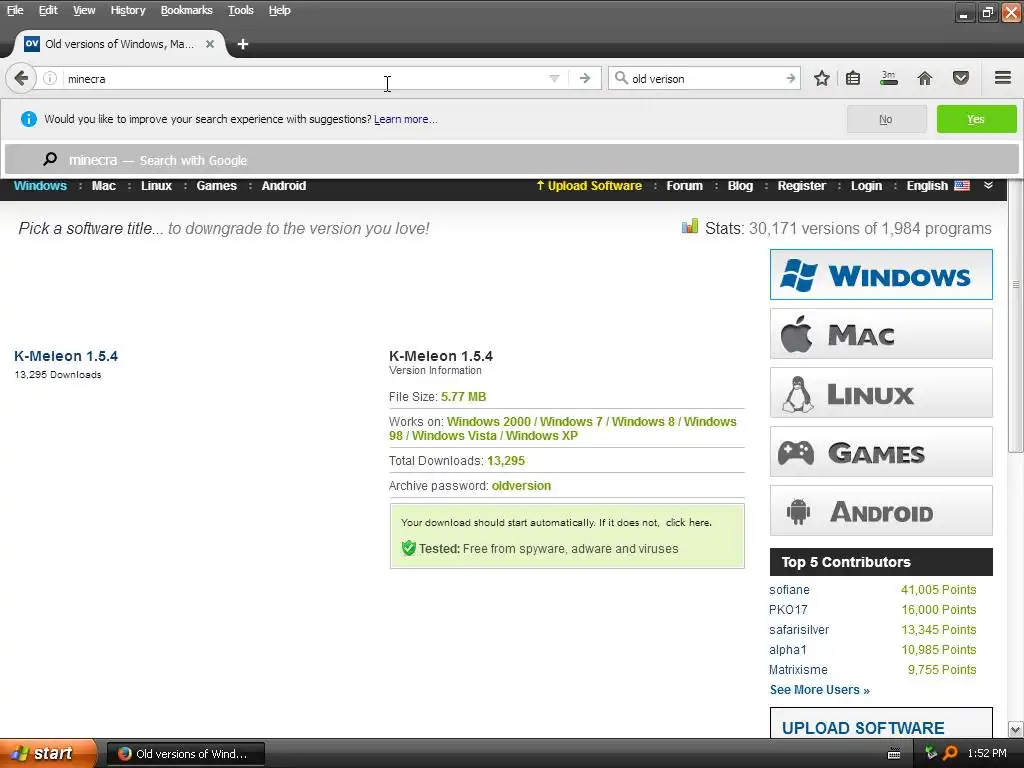This screenshot has height=768, width=1024.
Task: Show your bookmarks list icon
Action: (x=853, y=78)
